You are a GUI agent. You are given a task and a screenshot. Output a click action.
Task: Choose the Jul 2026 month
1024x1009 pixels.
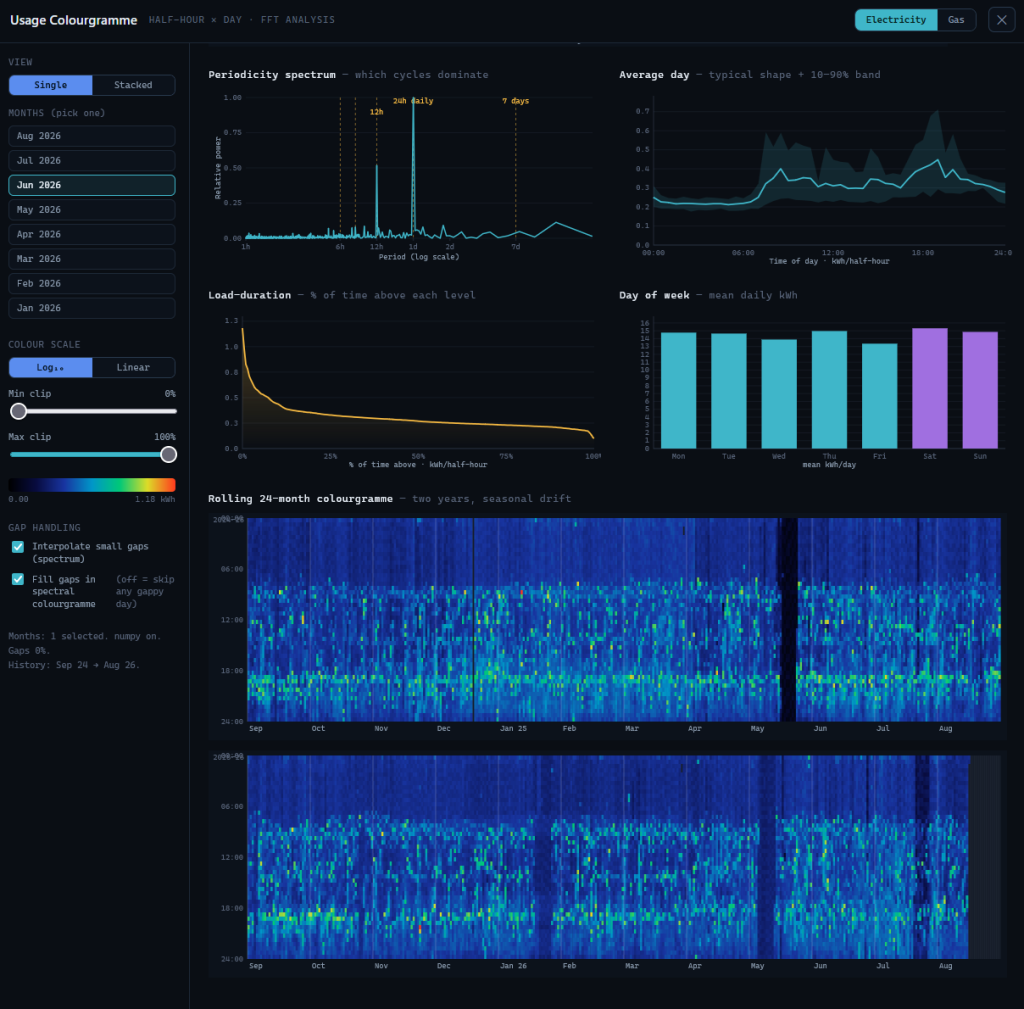pyautogui.click(x=91, y=161)
